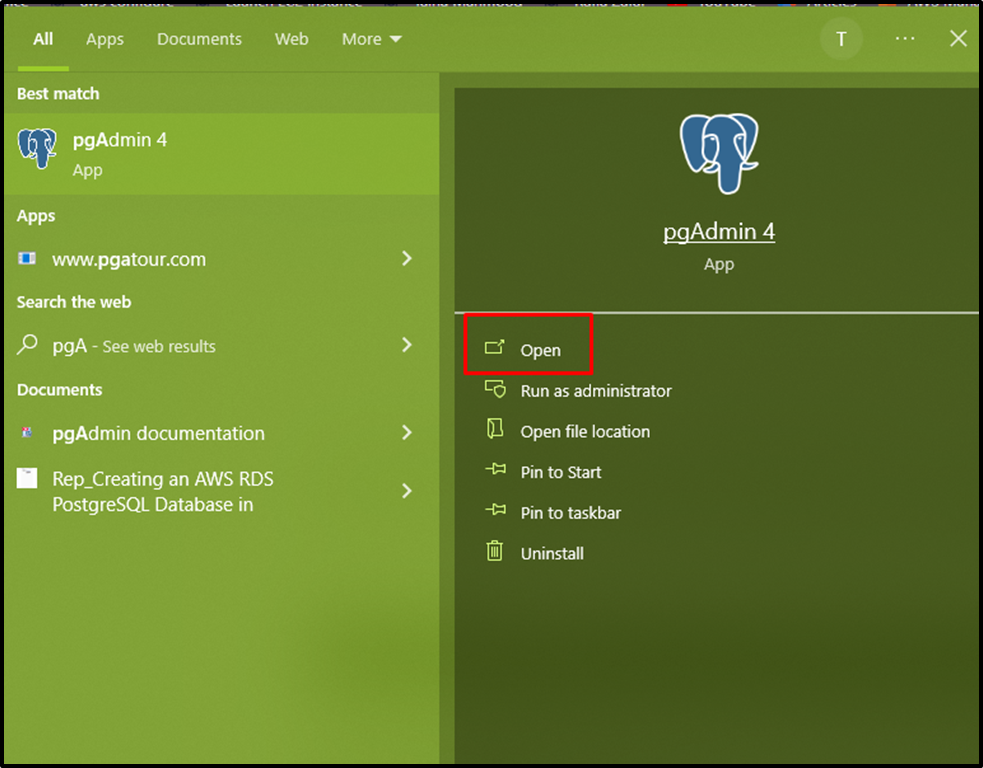Click the Pin to taskbar pin icon

[x=495, y=512]
